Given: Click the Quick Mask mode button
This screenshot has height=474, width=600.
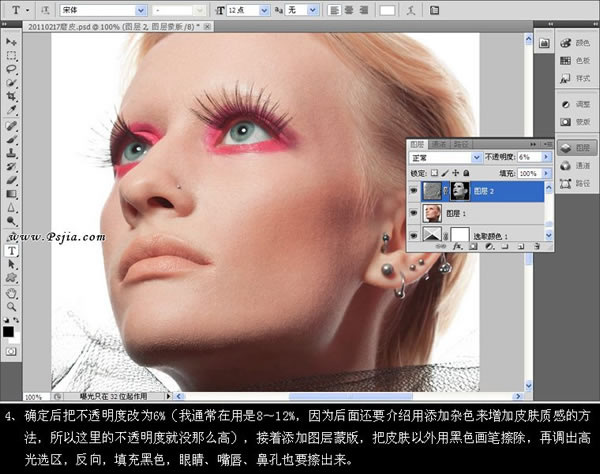Looking at the screenshot, I should [x=11, y=351].
